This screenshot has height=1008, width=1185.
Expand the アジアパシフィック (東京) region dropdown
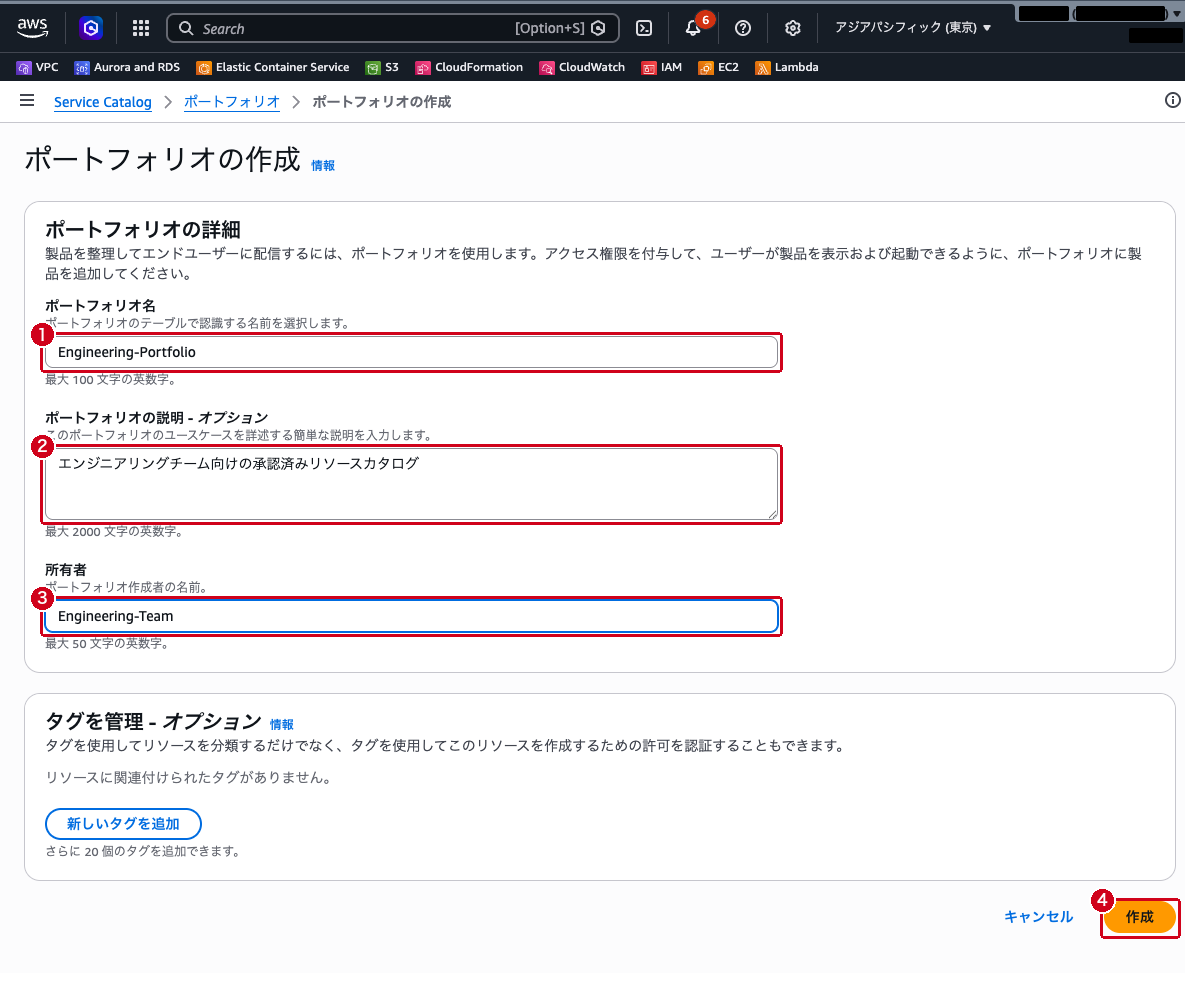point(912,28)
